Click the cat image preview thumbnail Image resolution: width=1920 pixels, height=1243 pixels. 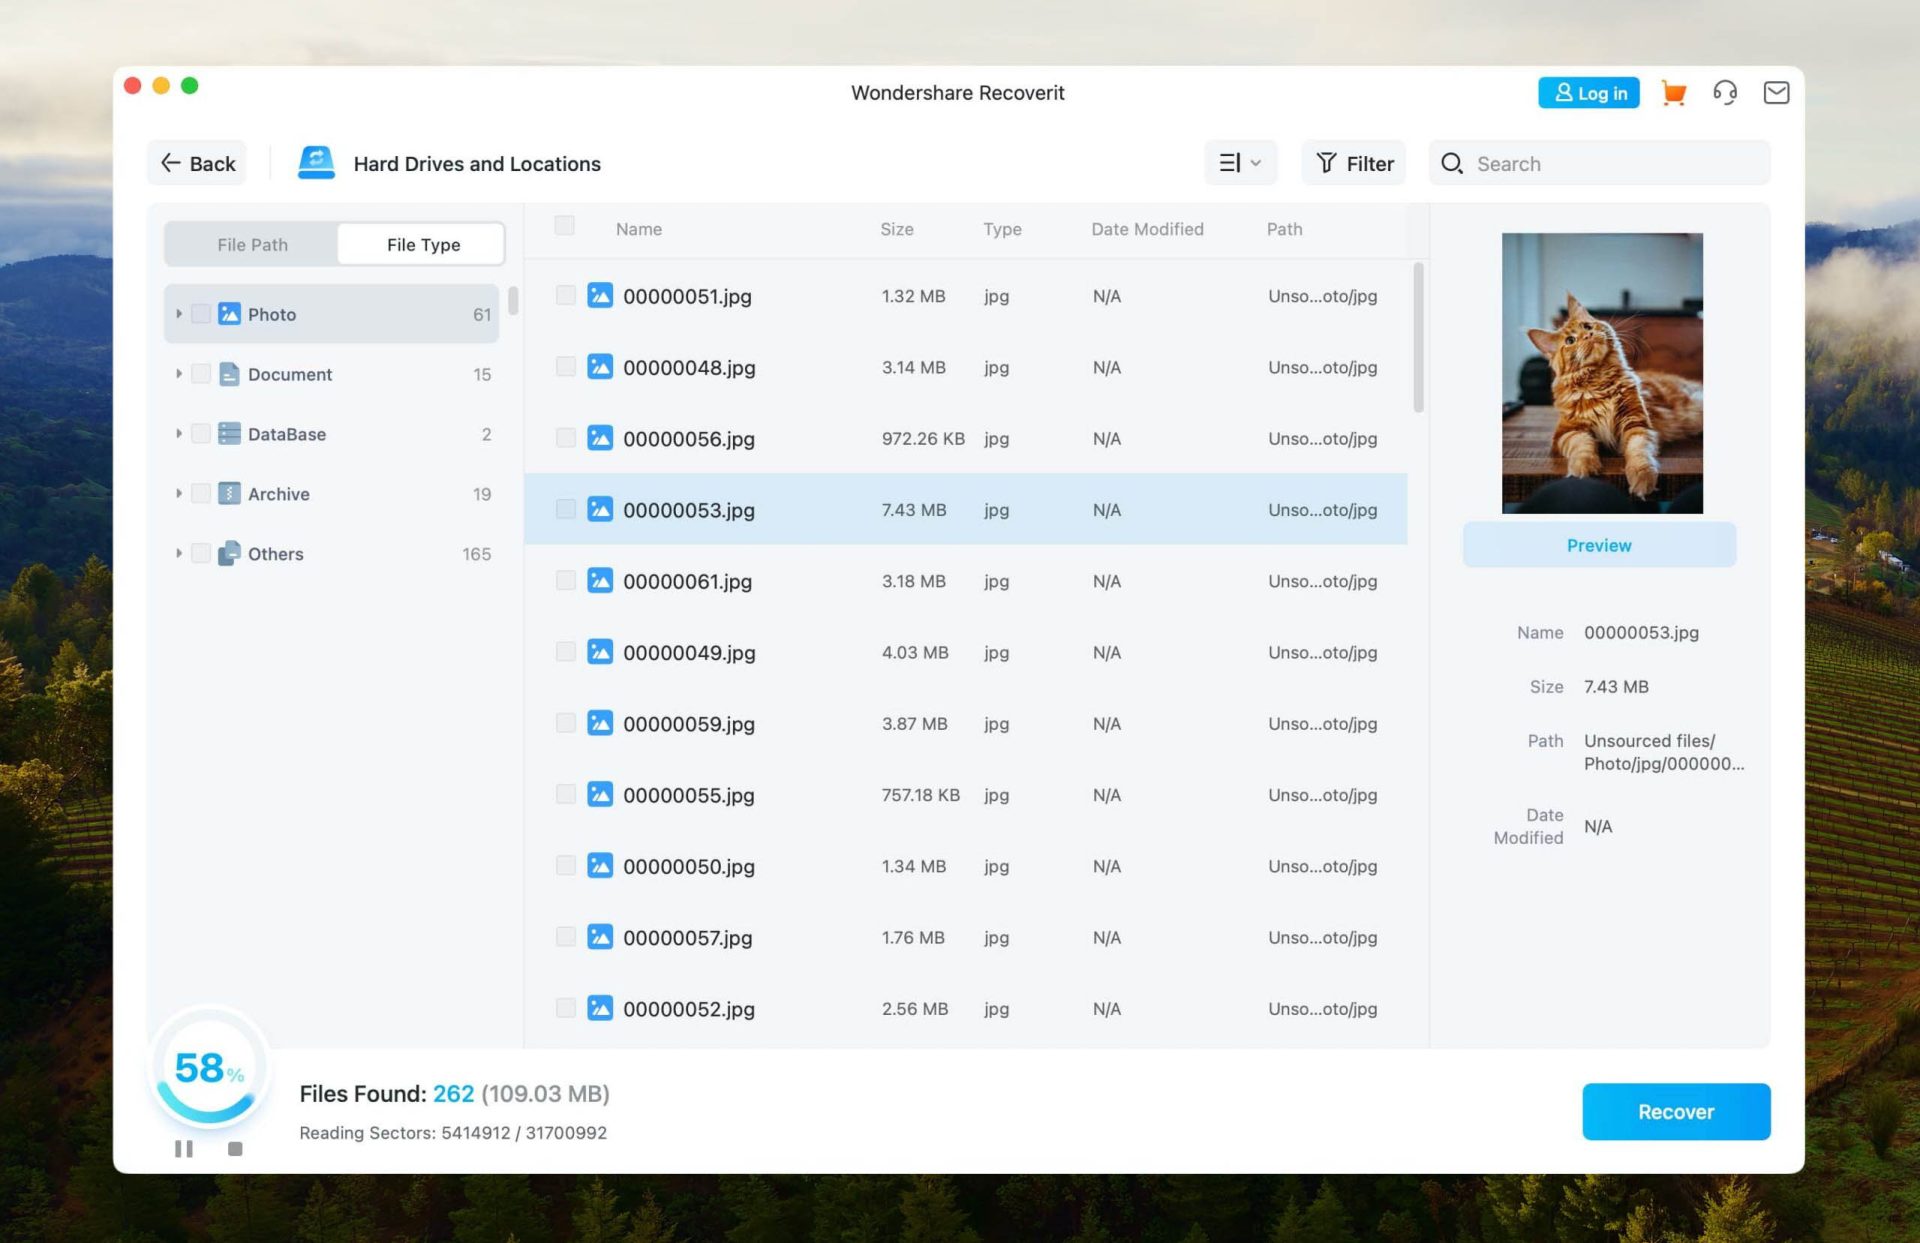pyautogui.click(x=1600, y=372)
